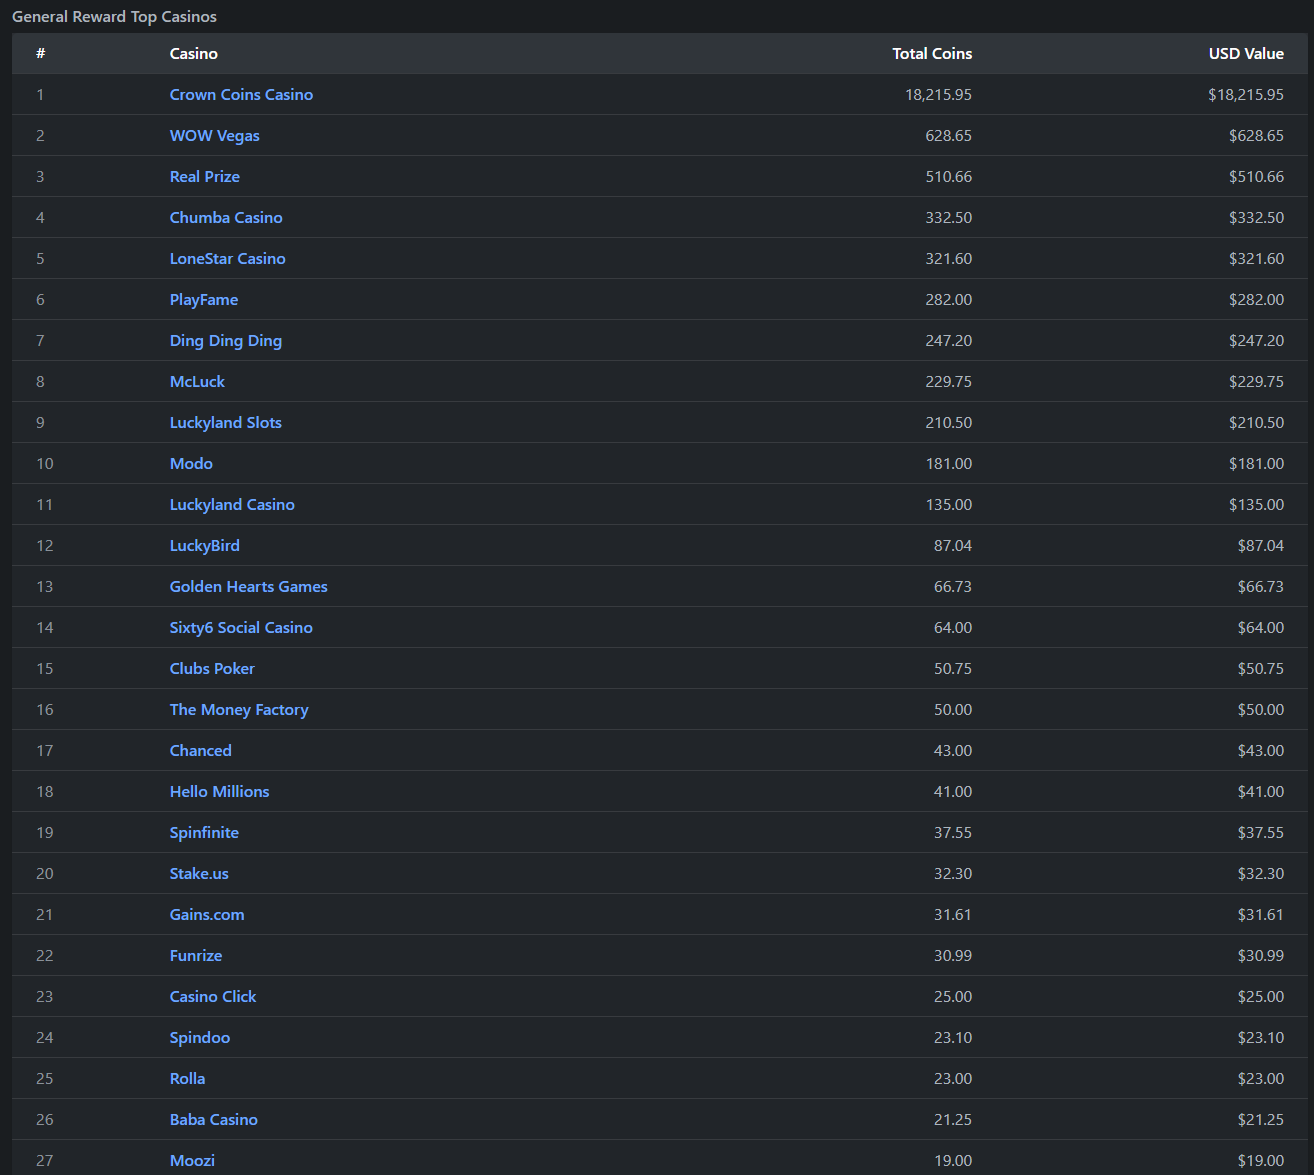Open the Golden Hearts Games link
Viewport: 1314px width, 1175px height.
(x=248, y=586)
